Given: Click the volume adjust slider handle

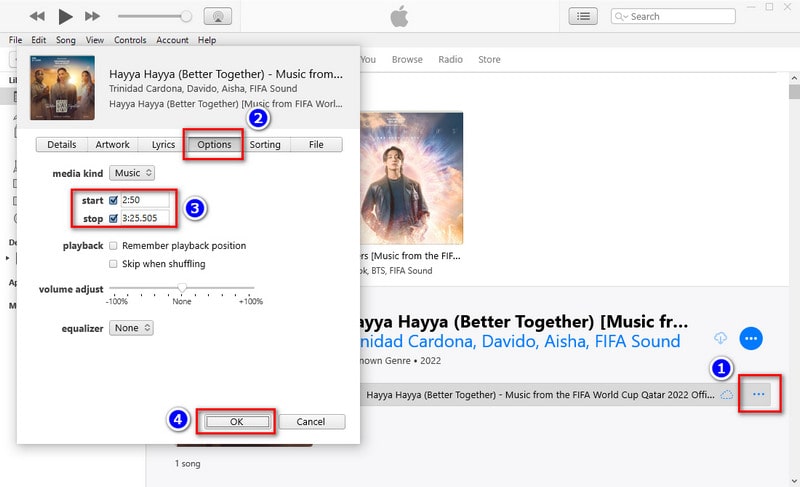Looking at the screenshot, I should click(x=182, y=288).
